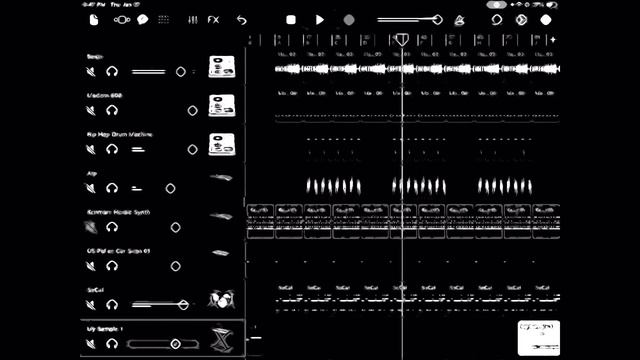Mute the Arp track
The height and width of the screenshot is (360, 640).
[91, 188]
